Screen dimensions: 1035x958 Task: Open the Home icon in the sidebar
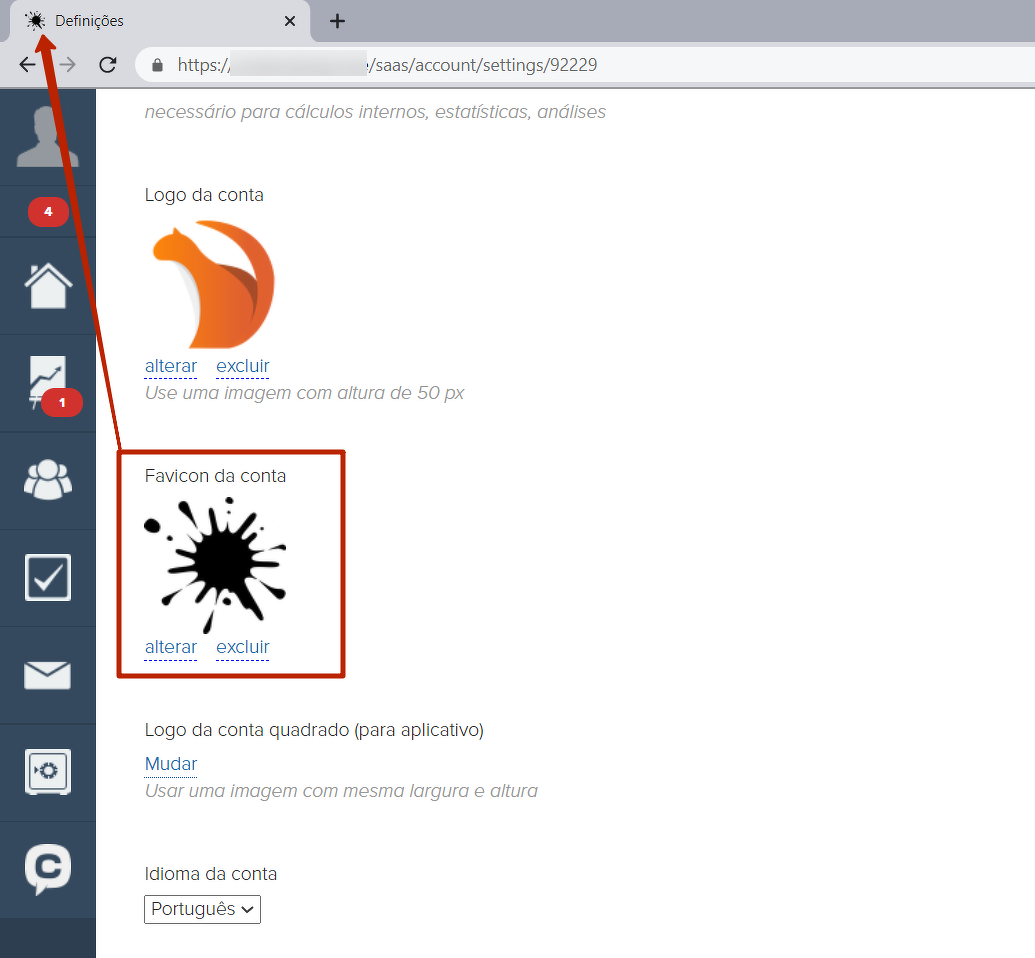pos(47,286)
